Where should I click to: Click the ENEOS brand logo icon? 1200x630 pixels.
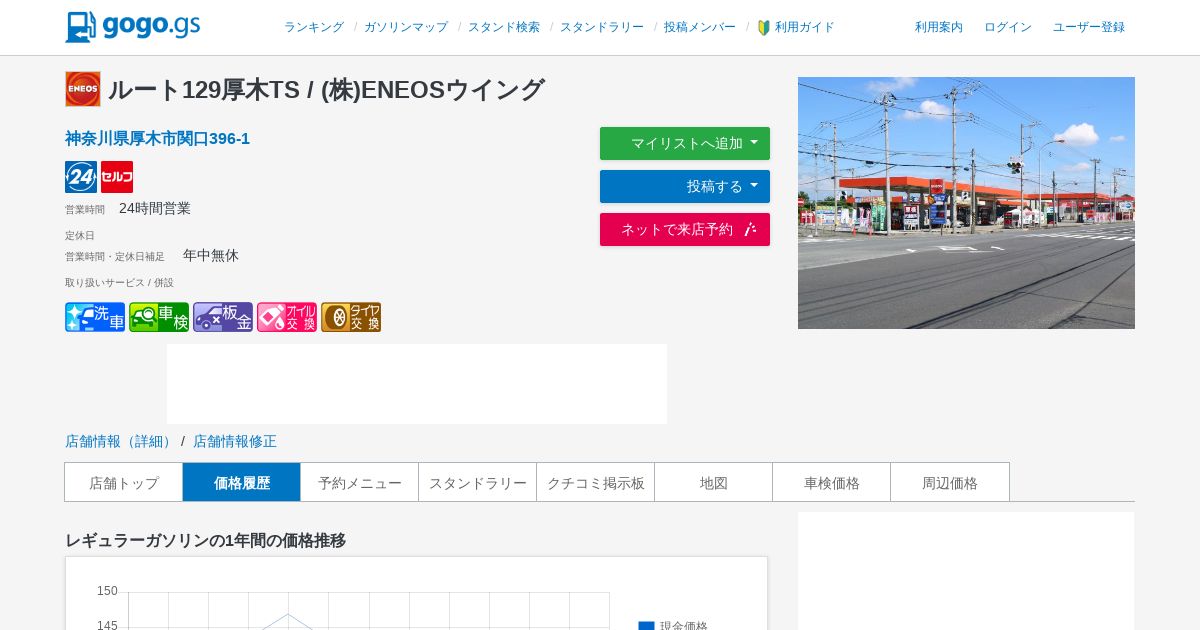tap(83, 89)
